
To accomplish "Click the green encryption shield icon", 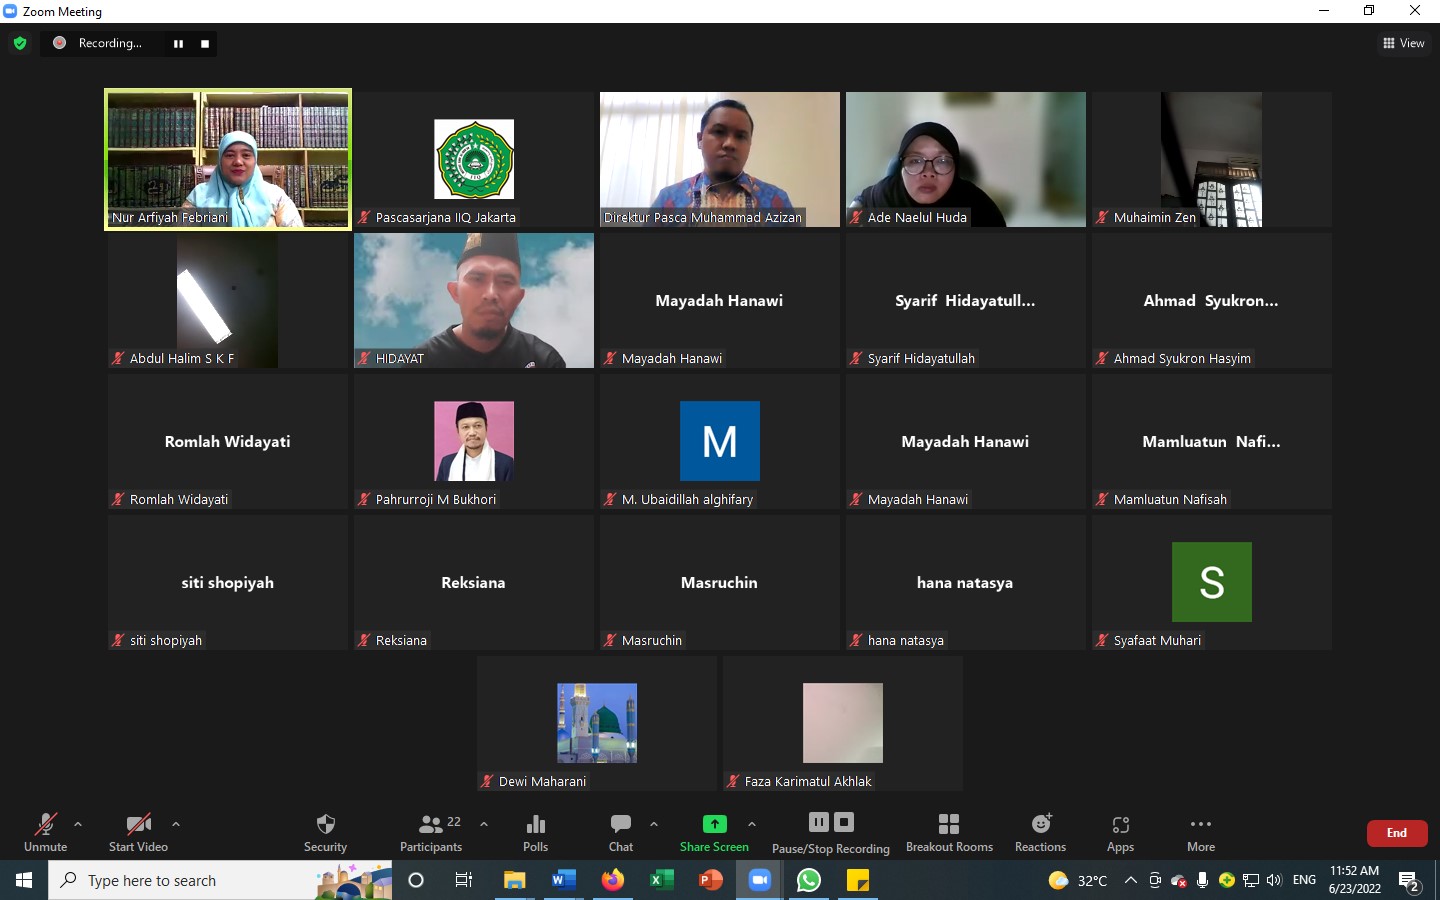I will [20, 43].
